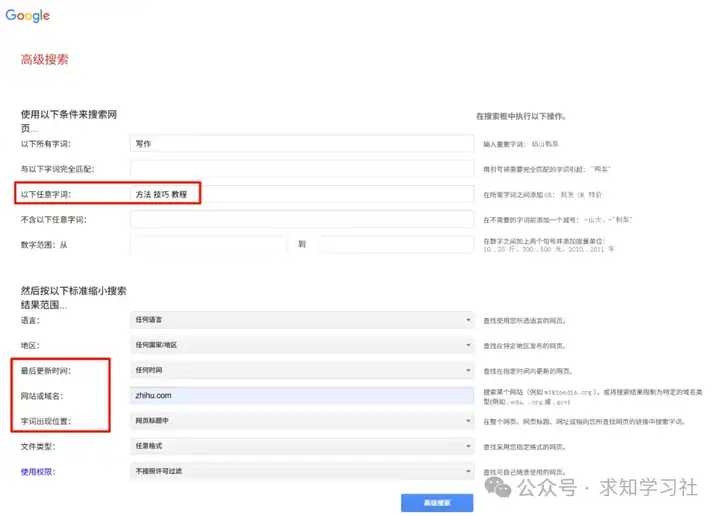Click the Google logo

point(28,16)
